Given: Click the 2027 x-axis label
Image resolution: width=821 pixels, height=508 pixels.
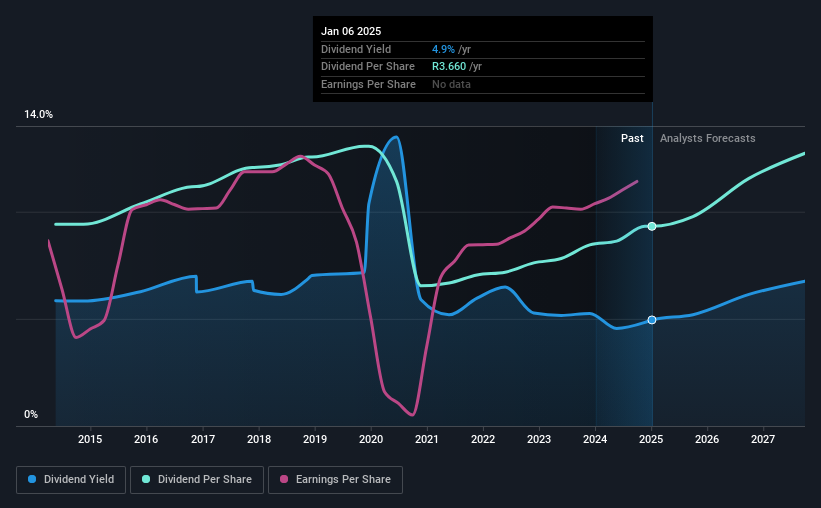Looking at the screenshot, I should pos(763,439).
